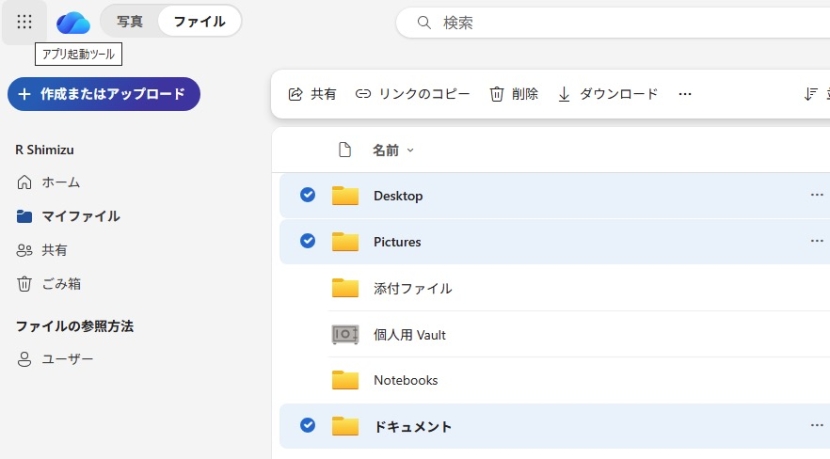
Task: Click 削除 in the toolbar
Action: point(514,94)
